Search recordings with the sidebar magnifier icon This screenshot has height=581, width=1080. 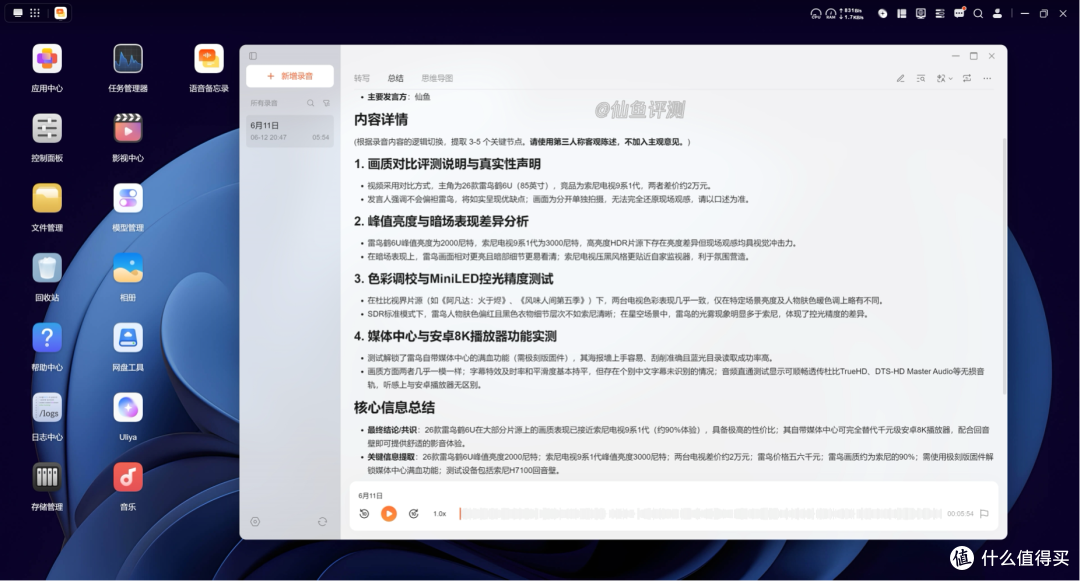click(311, 103)
